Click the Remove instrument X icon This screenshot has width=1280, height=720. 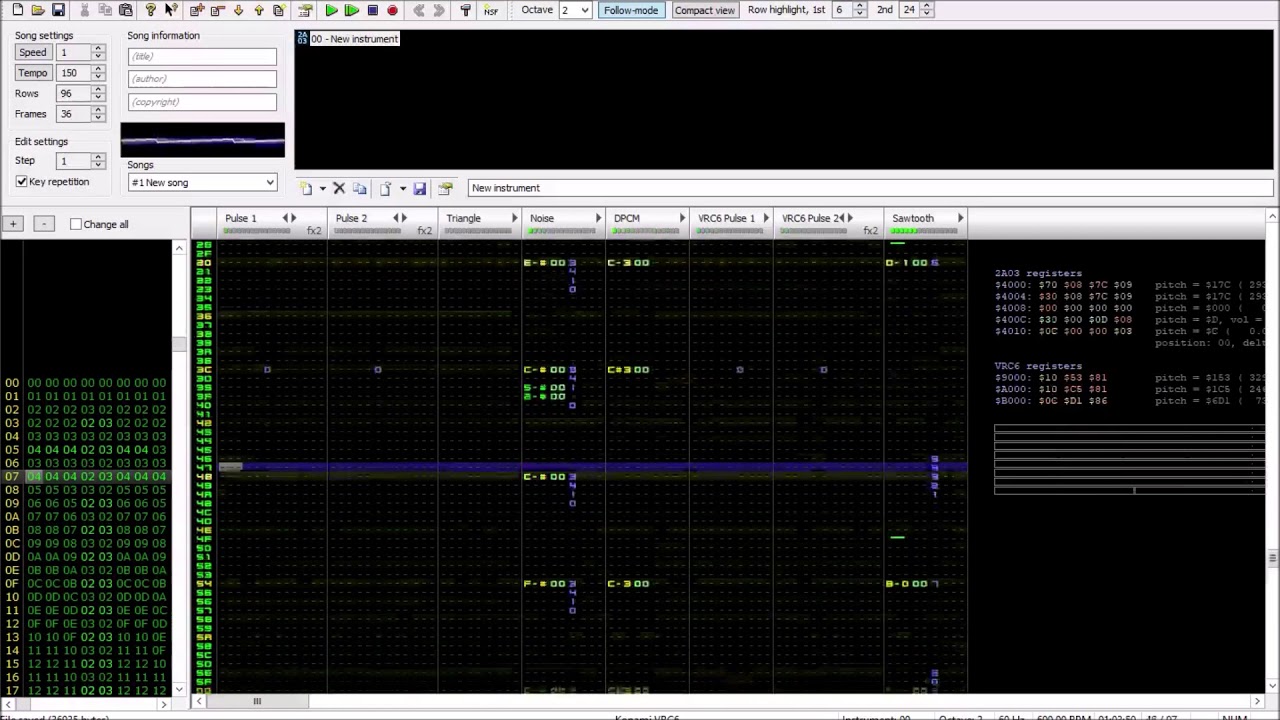coord(339,188)
